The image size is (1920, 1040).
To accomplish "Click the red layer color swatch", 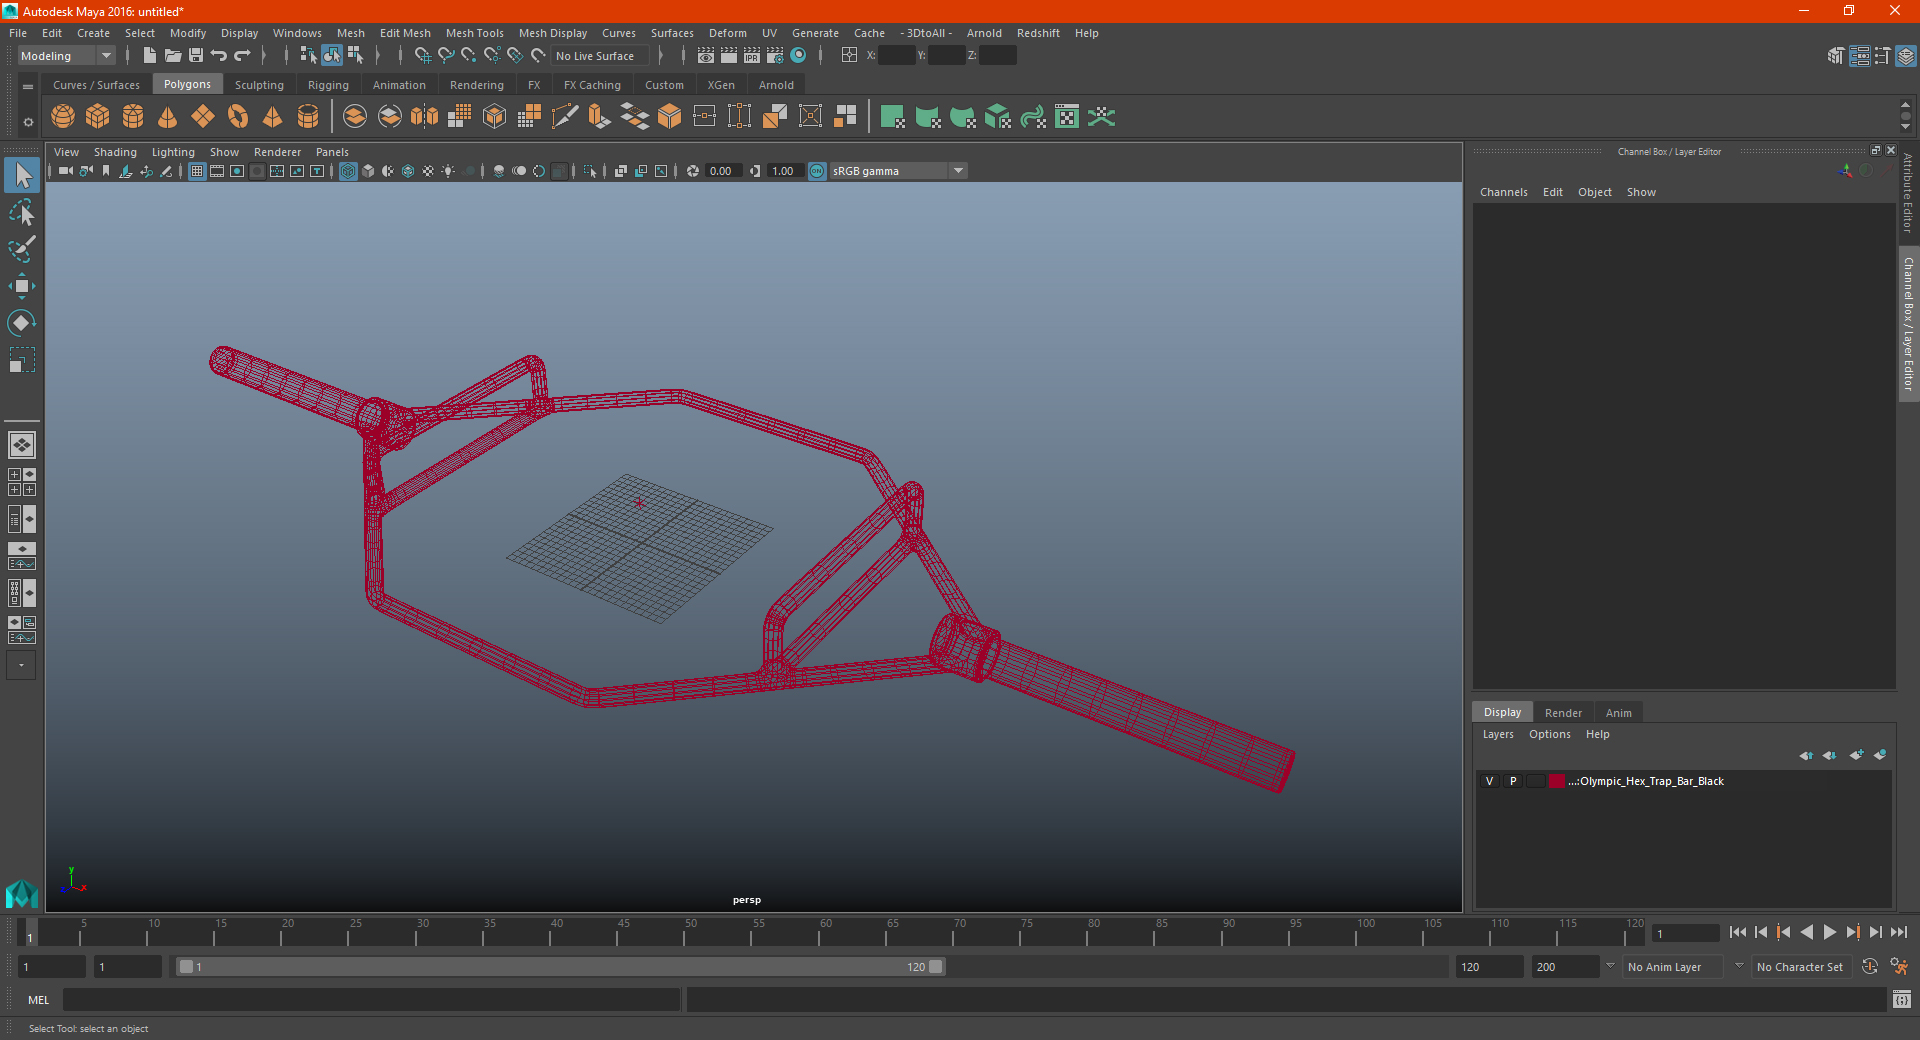I will point(1557,781).
